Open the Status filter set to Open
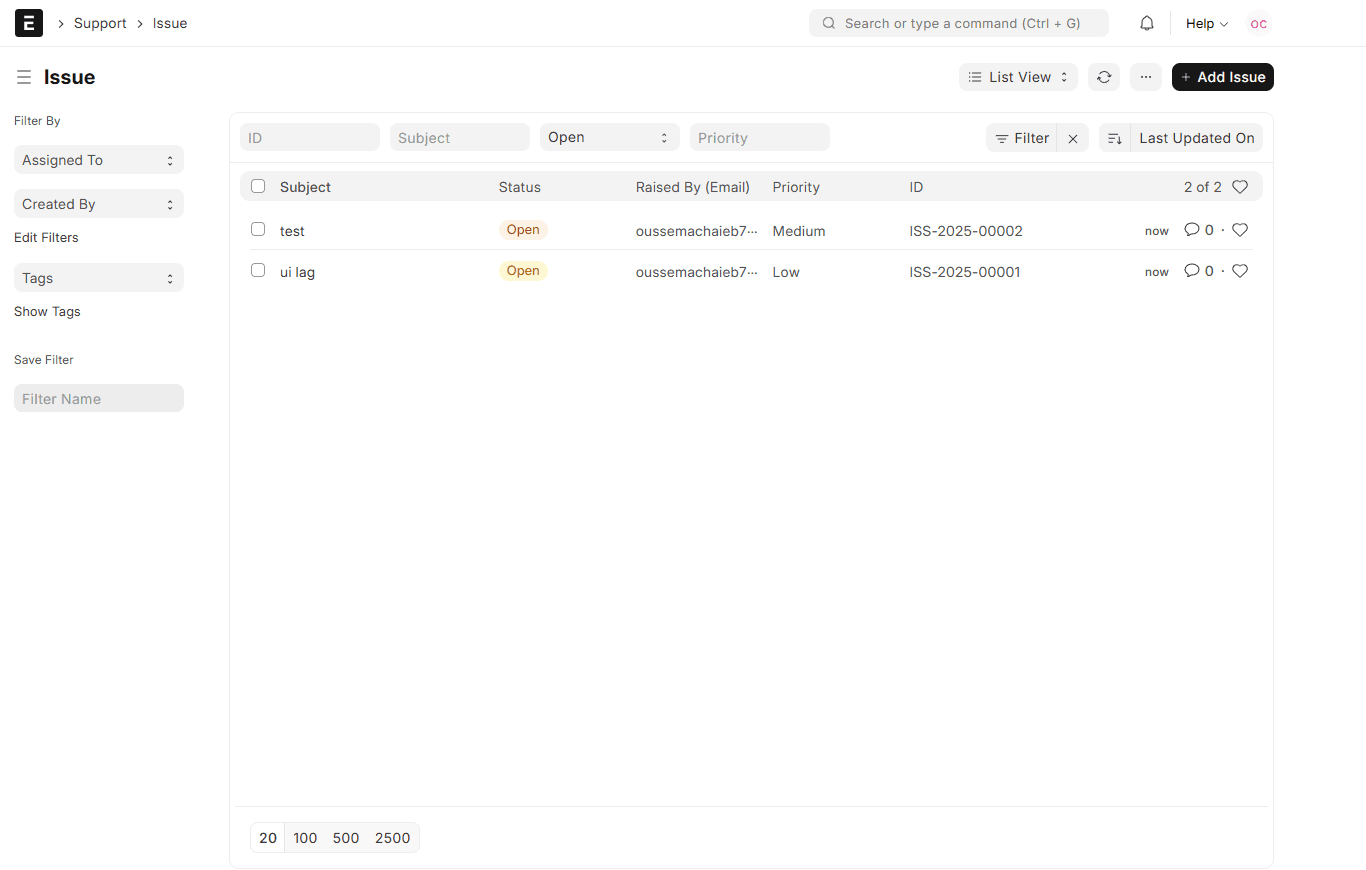The width and height of the screenshot is (1366, 870). pos(610,137)
